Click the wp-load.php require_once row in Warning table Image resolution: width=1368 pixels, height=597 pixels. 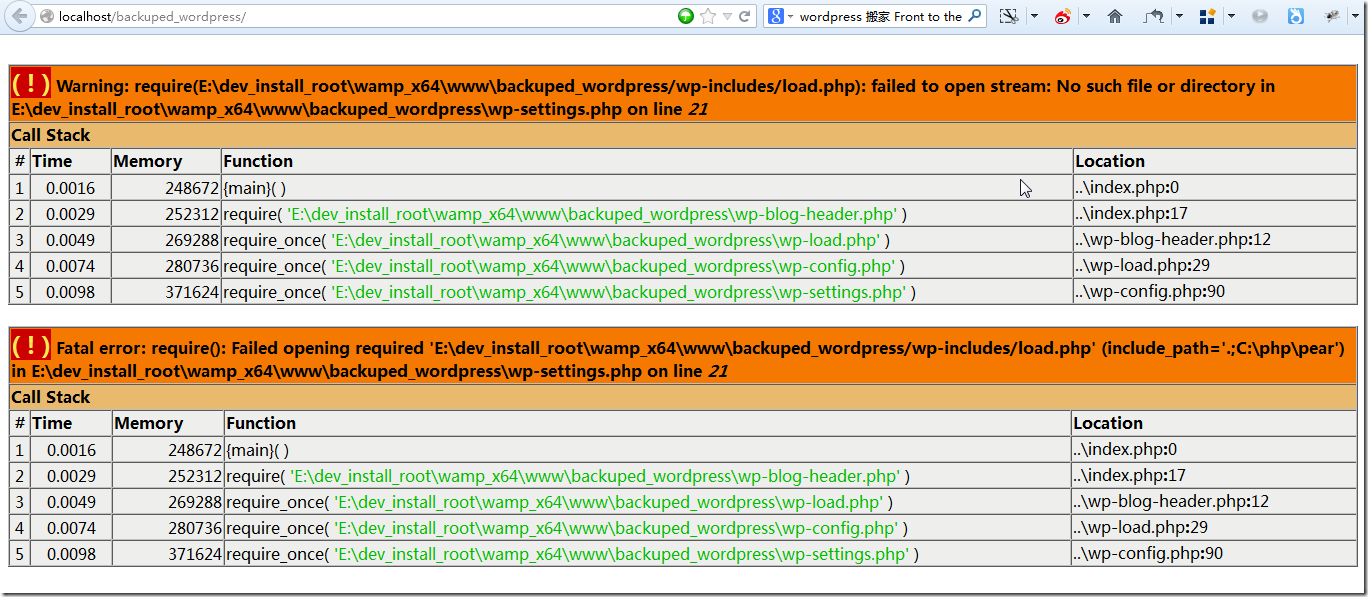click(x=556, y=240)
